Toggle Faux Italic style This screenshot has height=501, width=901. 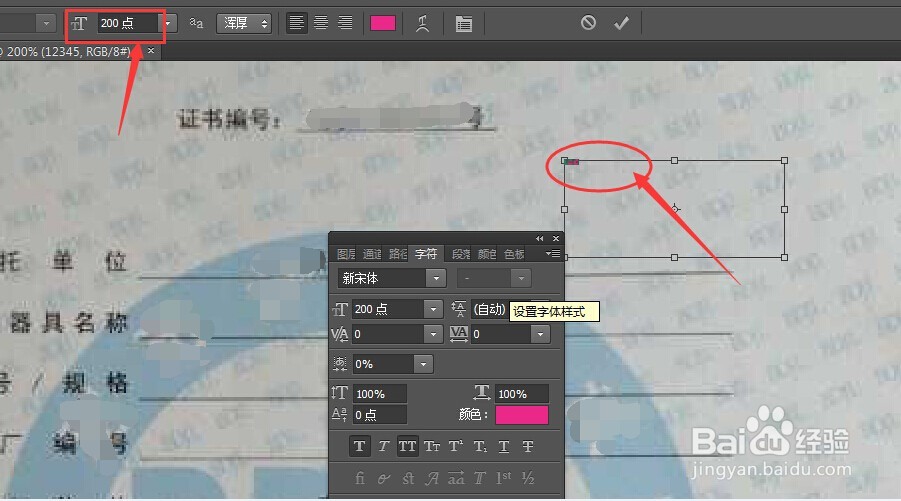pos(383,446)
